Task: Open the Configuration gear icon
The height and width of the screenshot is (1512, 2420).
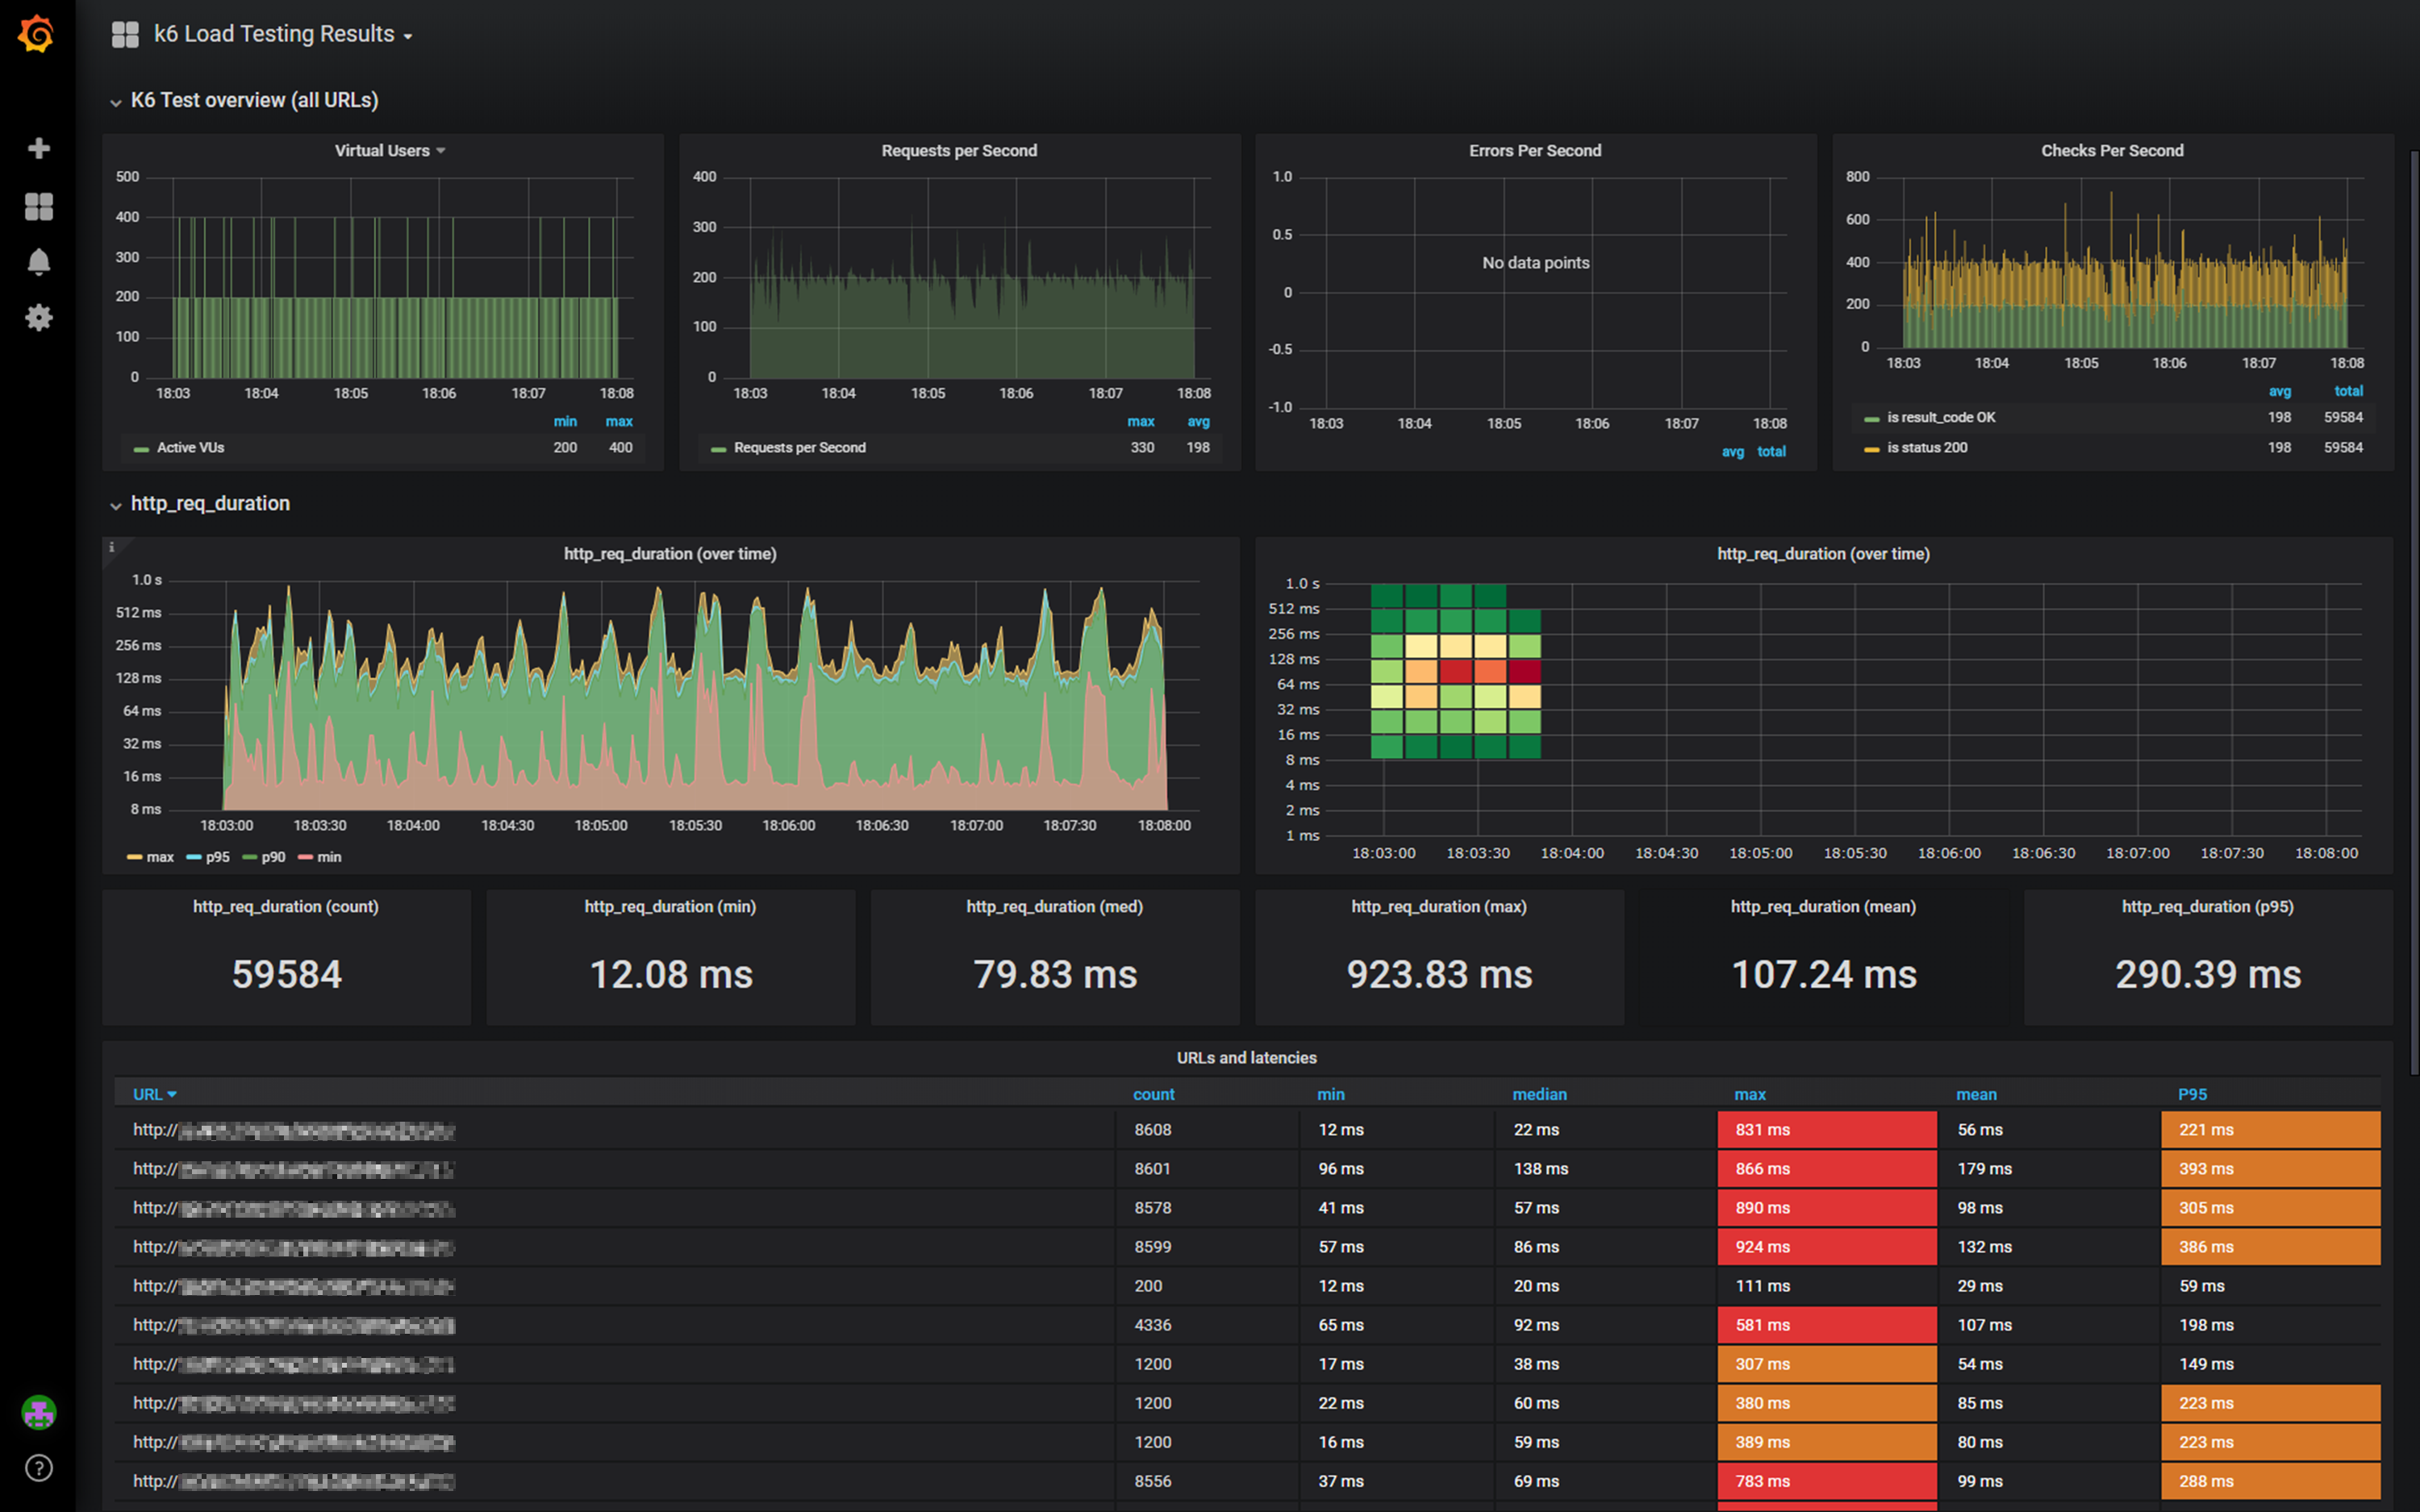Action: coord(38,318)
